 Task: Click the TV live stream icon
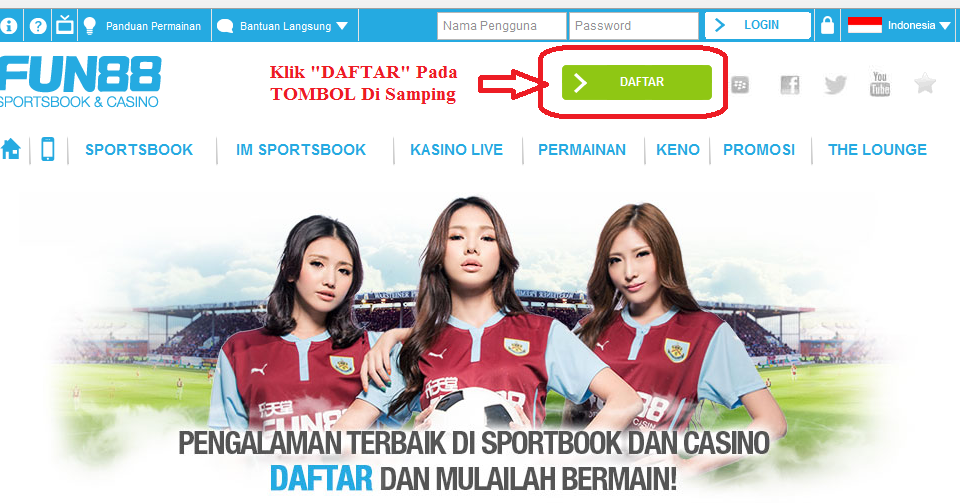pos(65,25)
